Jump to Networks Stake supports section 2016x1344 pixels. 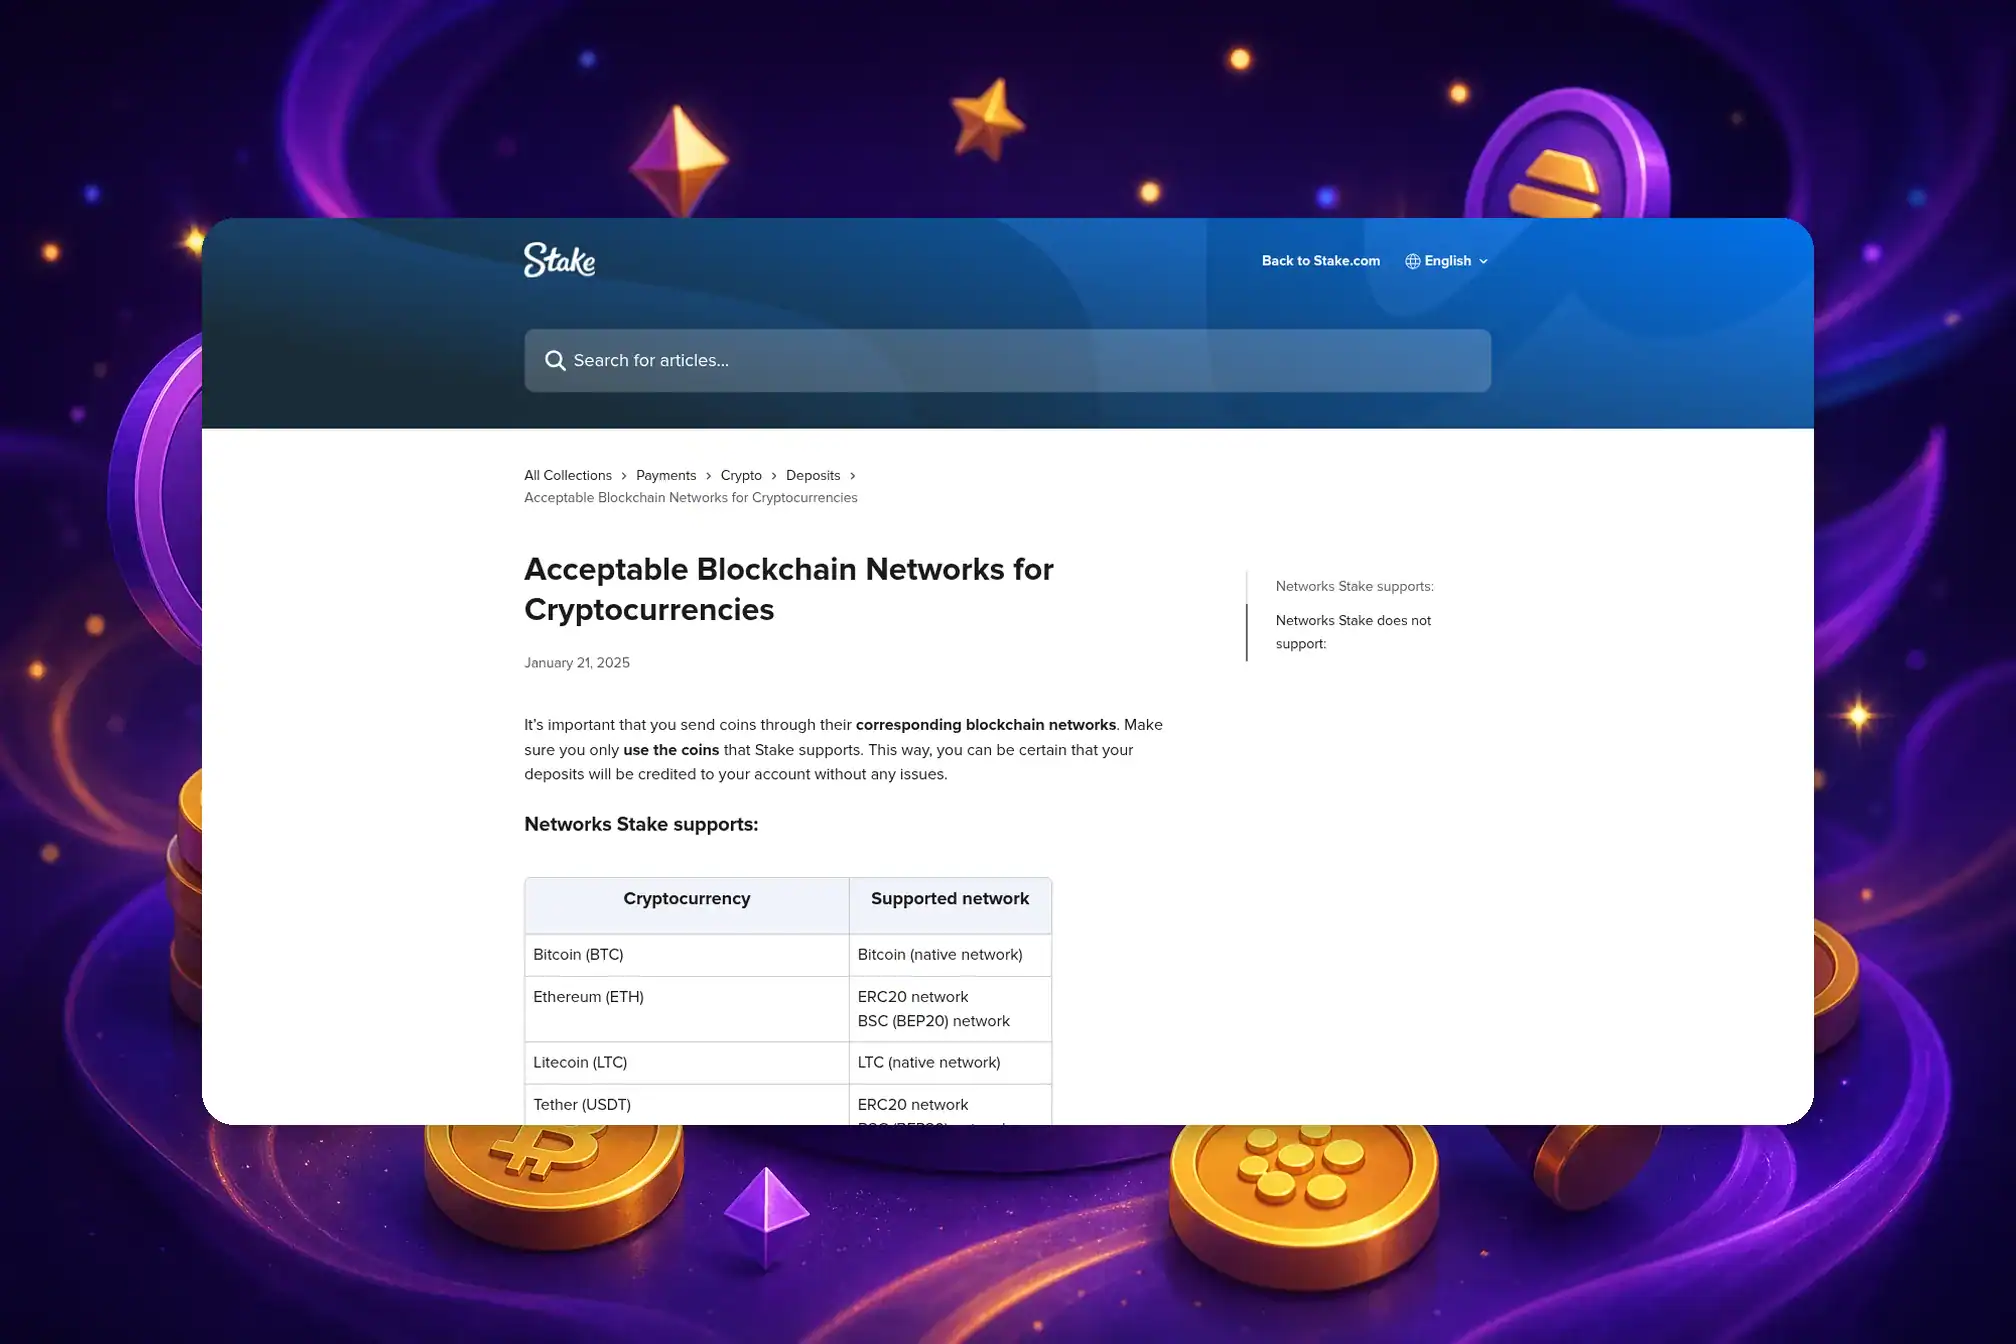coord(1354,586)
